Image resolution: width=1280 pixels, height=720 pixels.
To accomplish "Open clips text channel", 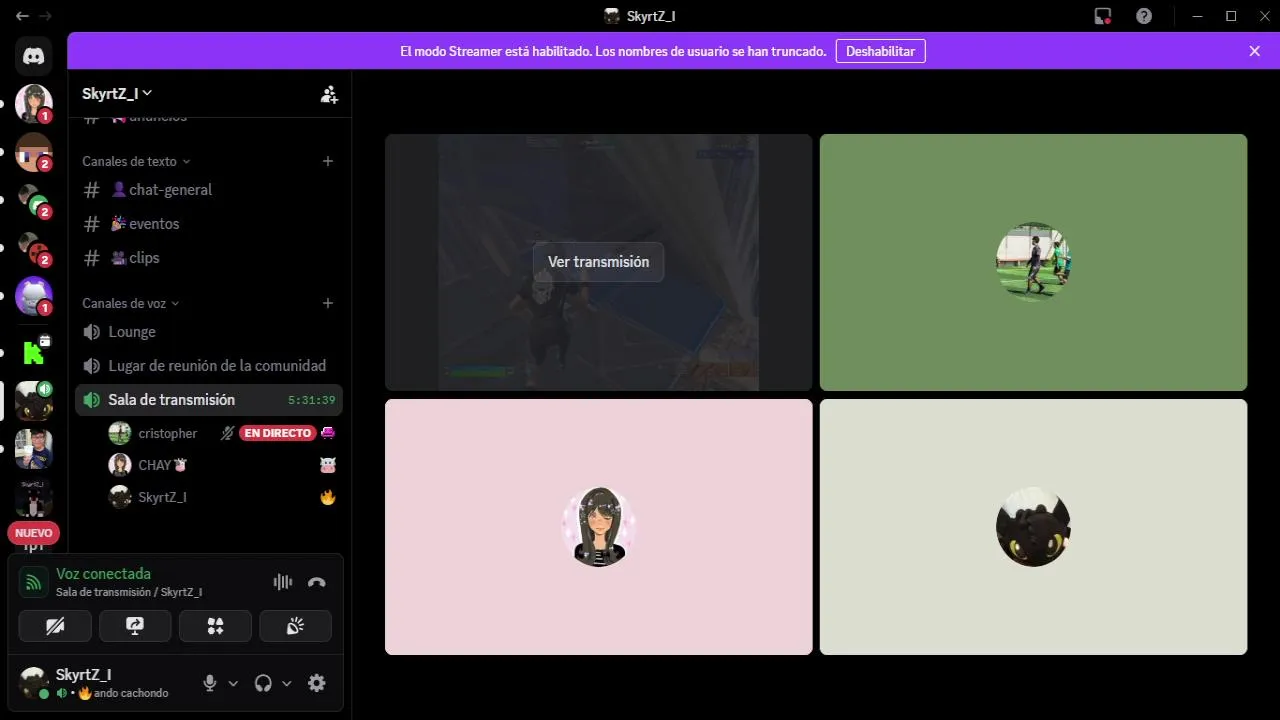I will click(x=209, y=258).
